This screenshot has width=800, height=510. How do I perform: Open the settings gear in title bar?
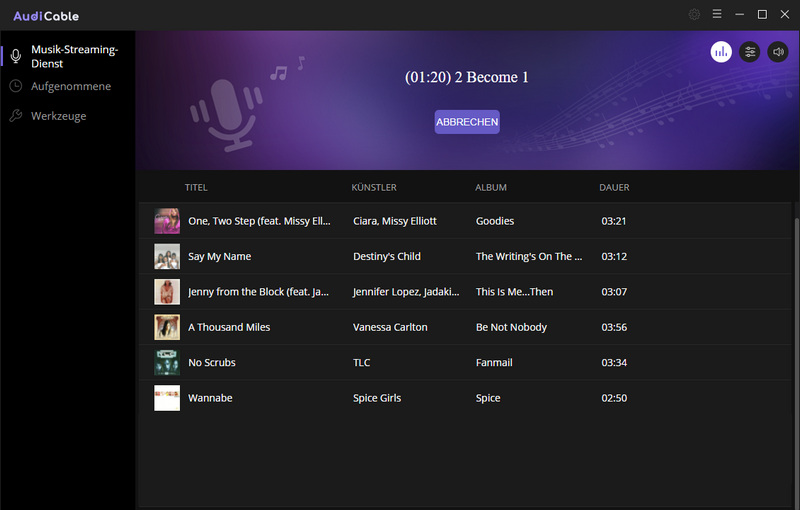pos(695,15)
